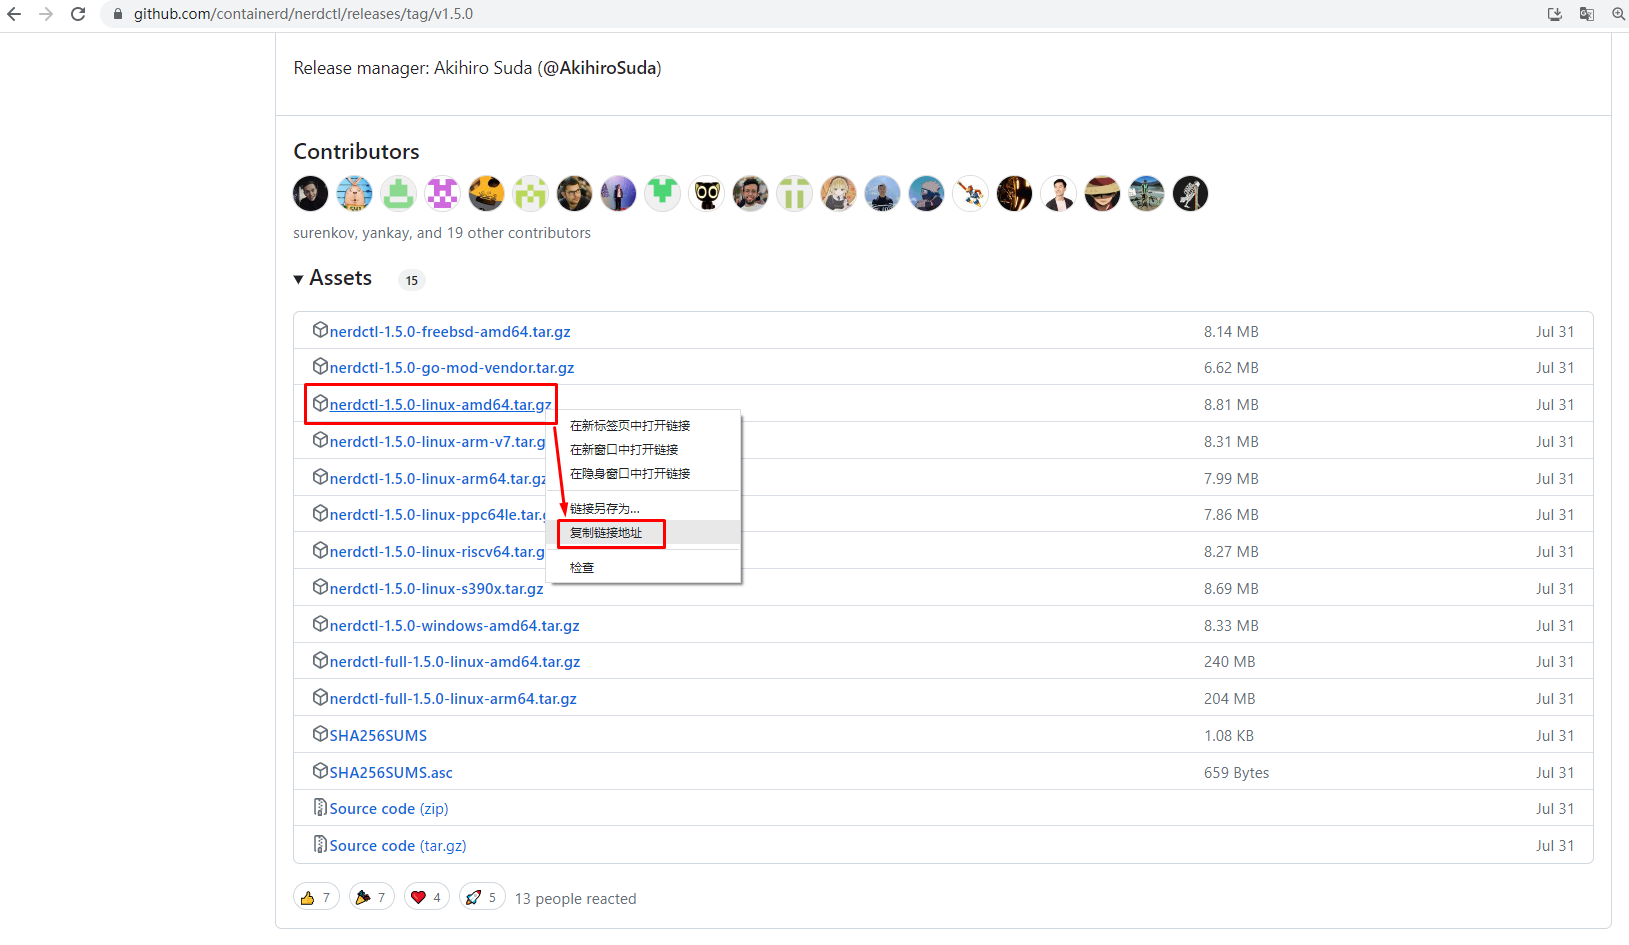
Task: Open the SHA256SUMS file
Action: 378,736
